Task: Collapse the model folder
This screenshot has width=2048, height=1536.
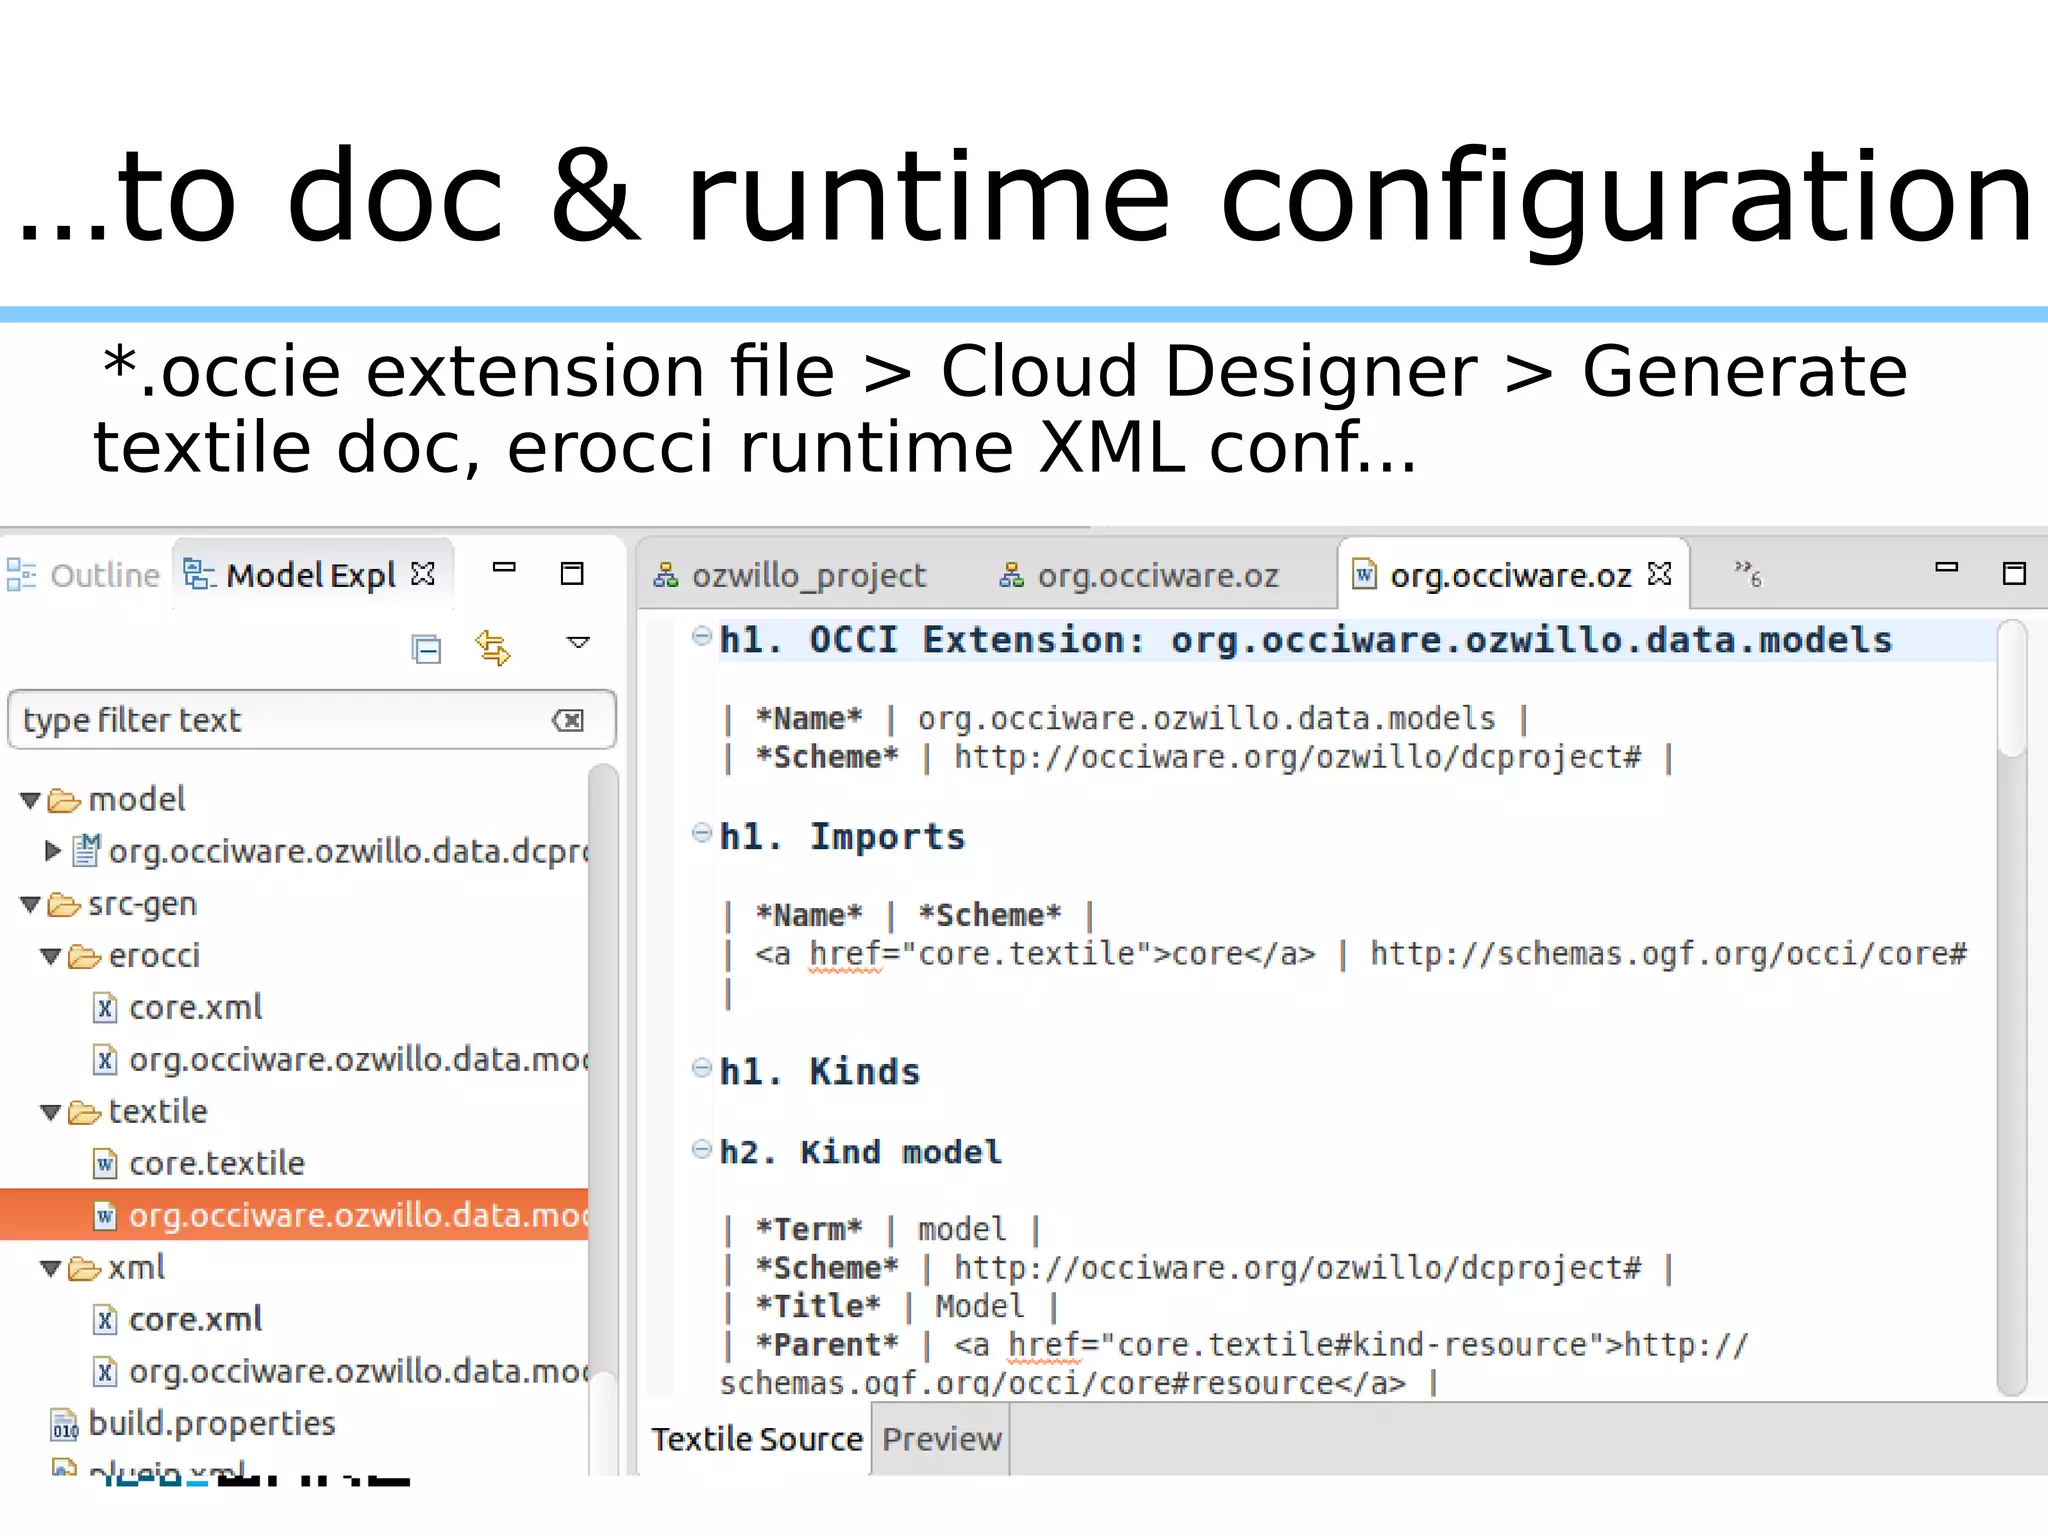Action: (x=30, y=800)
